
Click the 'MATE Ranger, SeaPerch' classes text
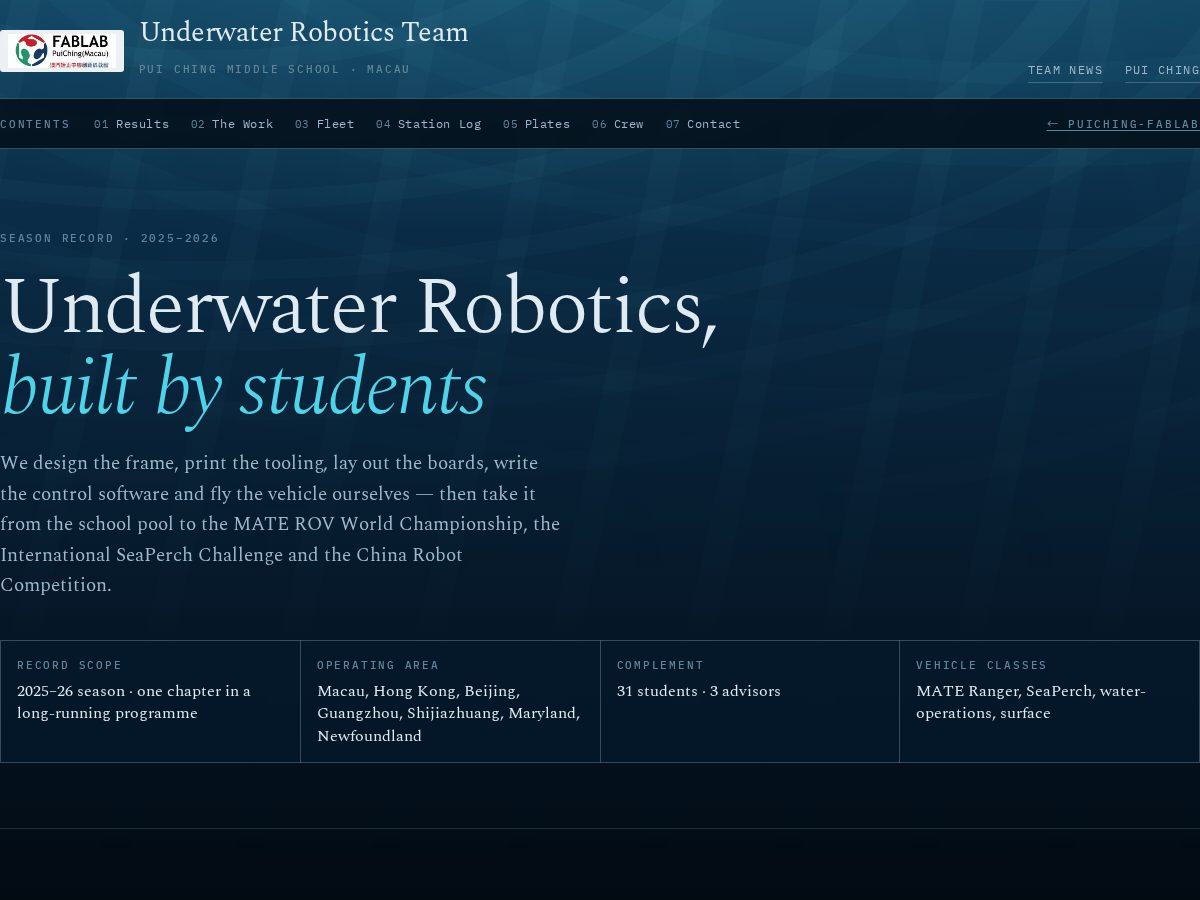coord(1031,702)
